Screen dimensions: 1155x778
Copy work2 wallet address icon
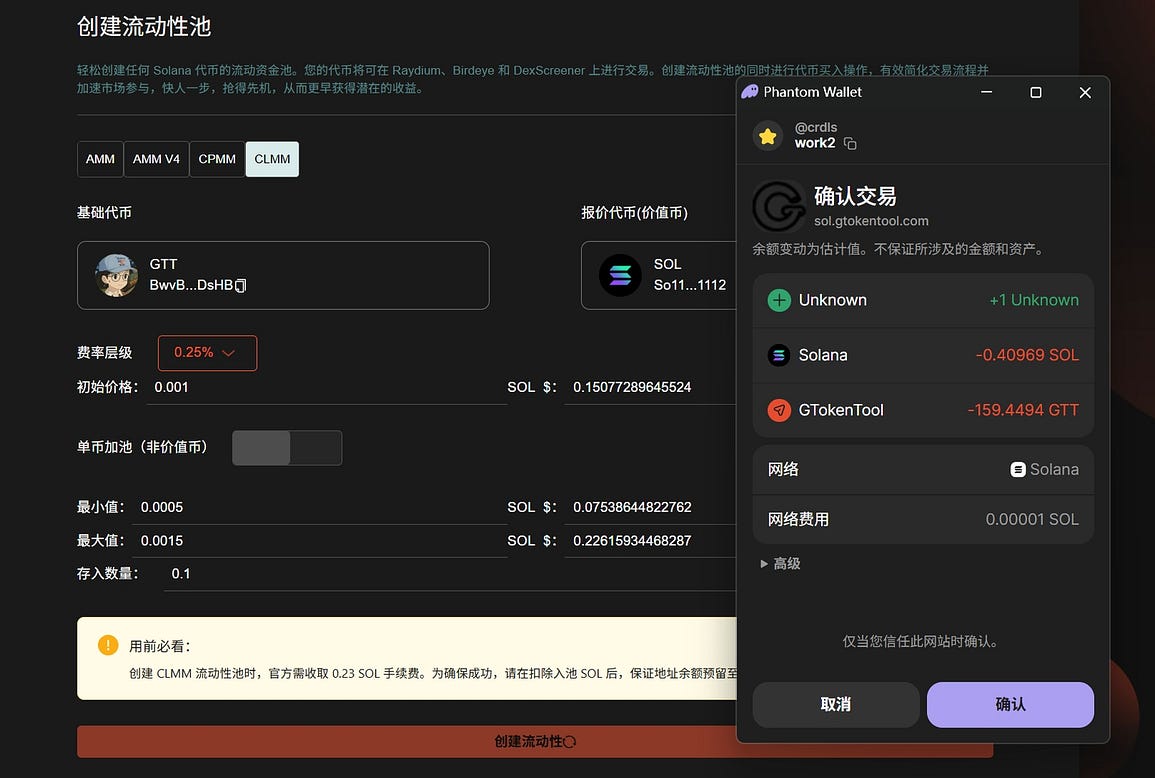[850, 144]
